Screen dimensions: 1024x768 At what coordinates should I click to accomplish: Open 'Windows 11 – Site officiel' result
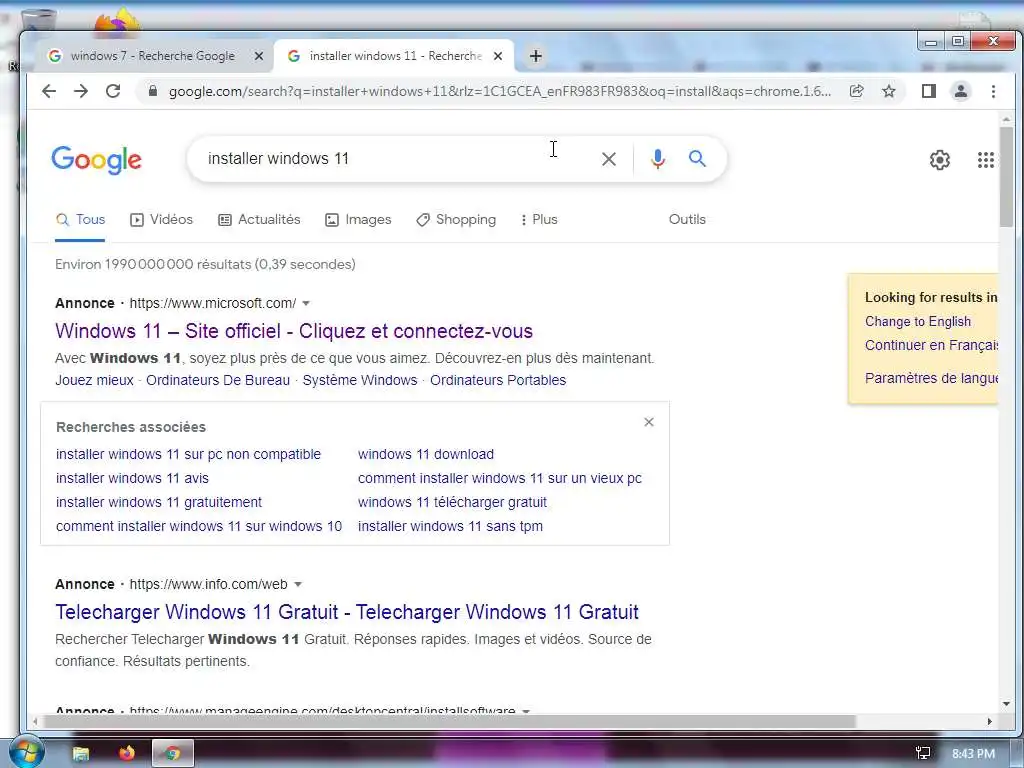click(294, 331)
